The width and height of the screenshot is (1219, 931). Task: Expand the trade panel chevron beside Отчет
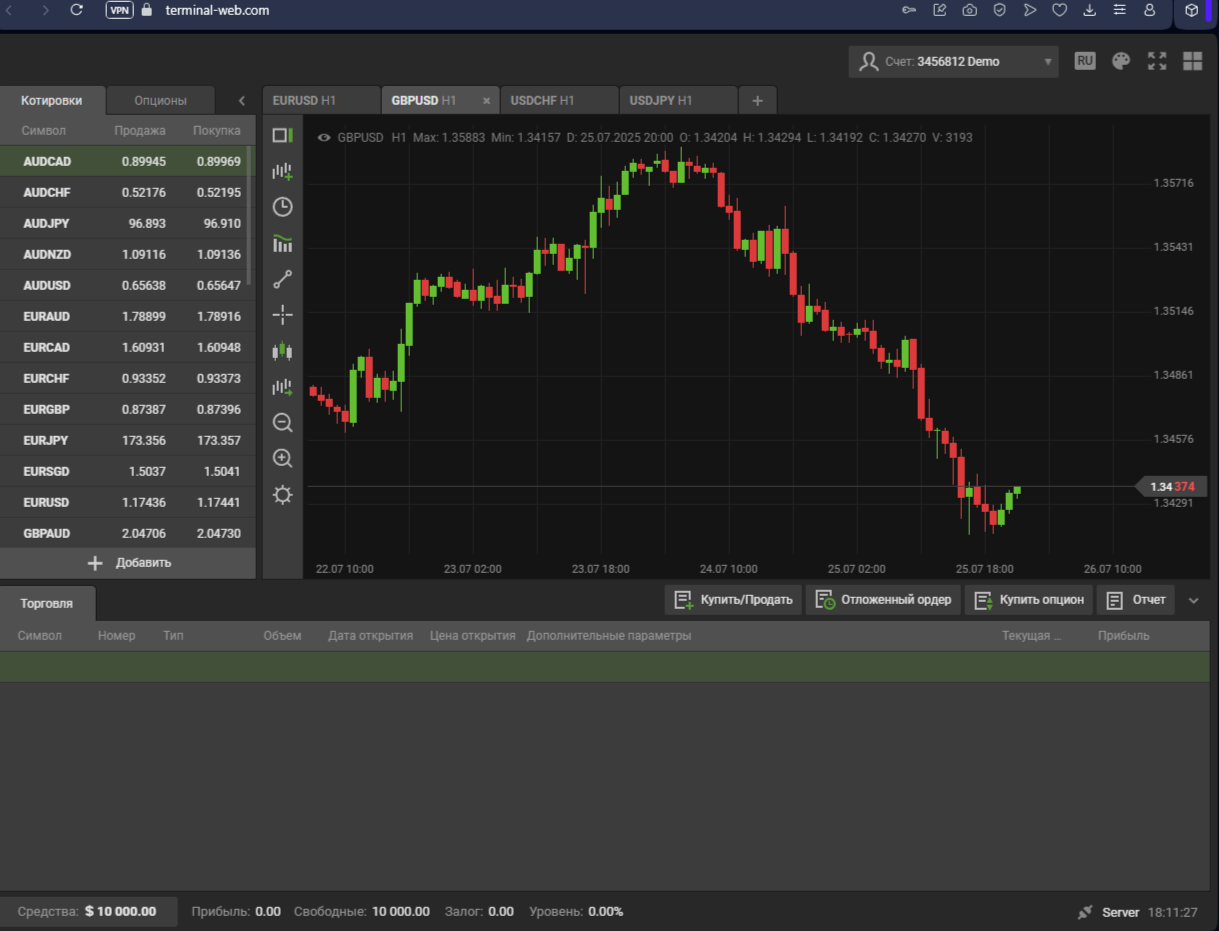coord(1193,600)
